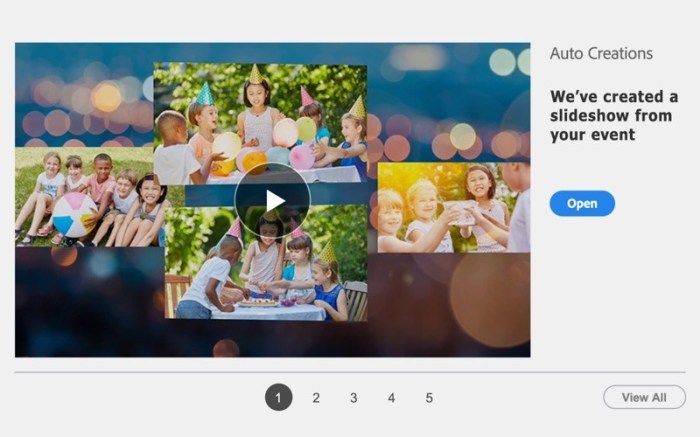Click the birthday cake on the table
The height and width of the screenshot is (437, 700).
tap(258, 302)
